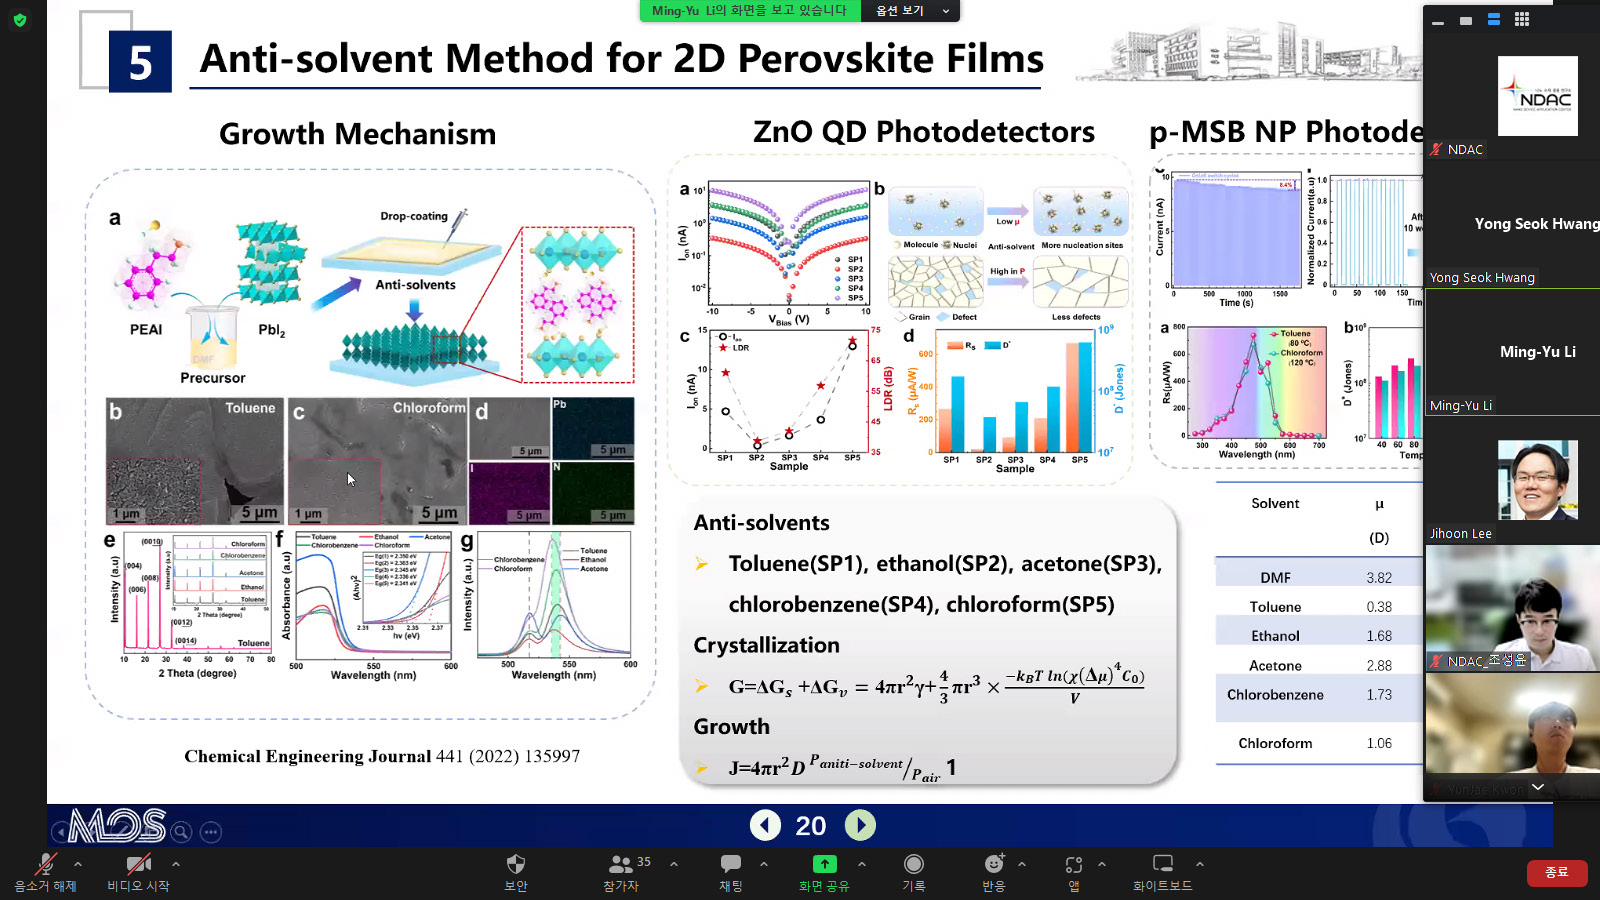This screenshot has height=900, width=1600.
Task: Click the 'ZnO QD Photodetectors' heading
Action: [x=923, y=132]
